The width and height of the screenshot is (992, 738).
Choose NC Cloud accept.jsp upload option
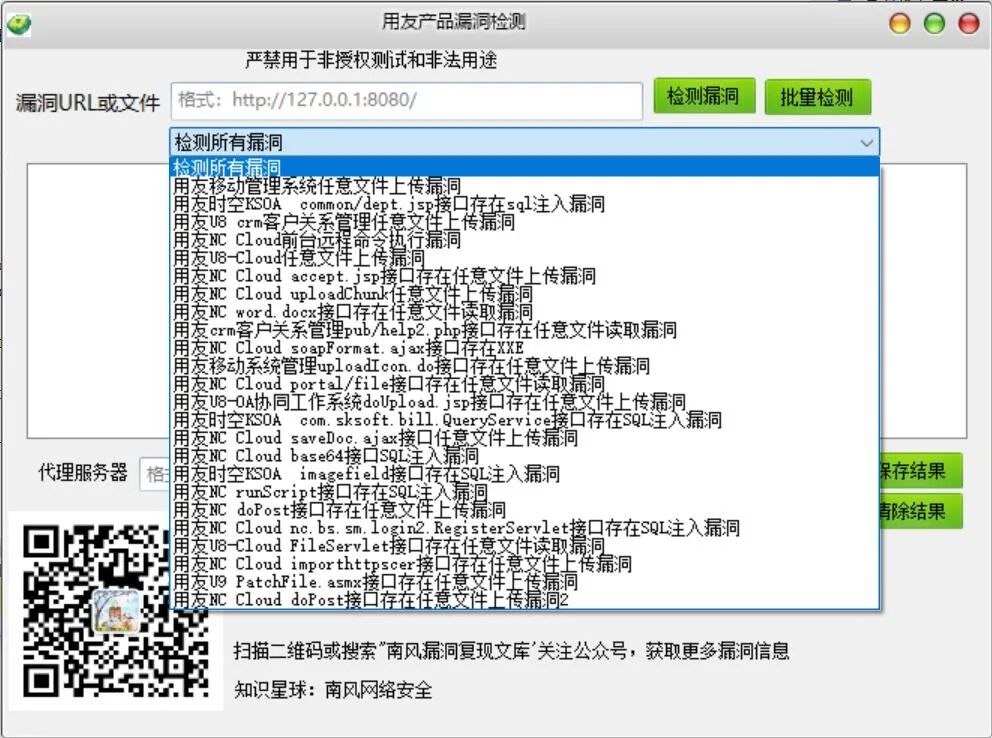524,276
